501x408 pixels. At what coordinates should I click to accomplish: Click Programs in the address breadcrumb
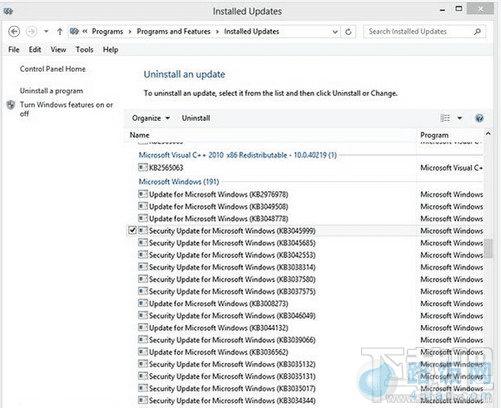pyautogui.click(x=107, y=32)
